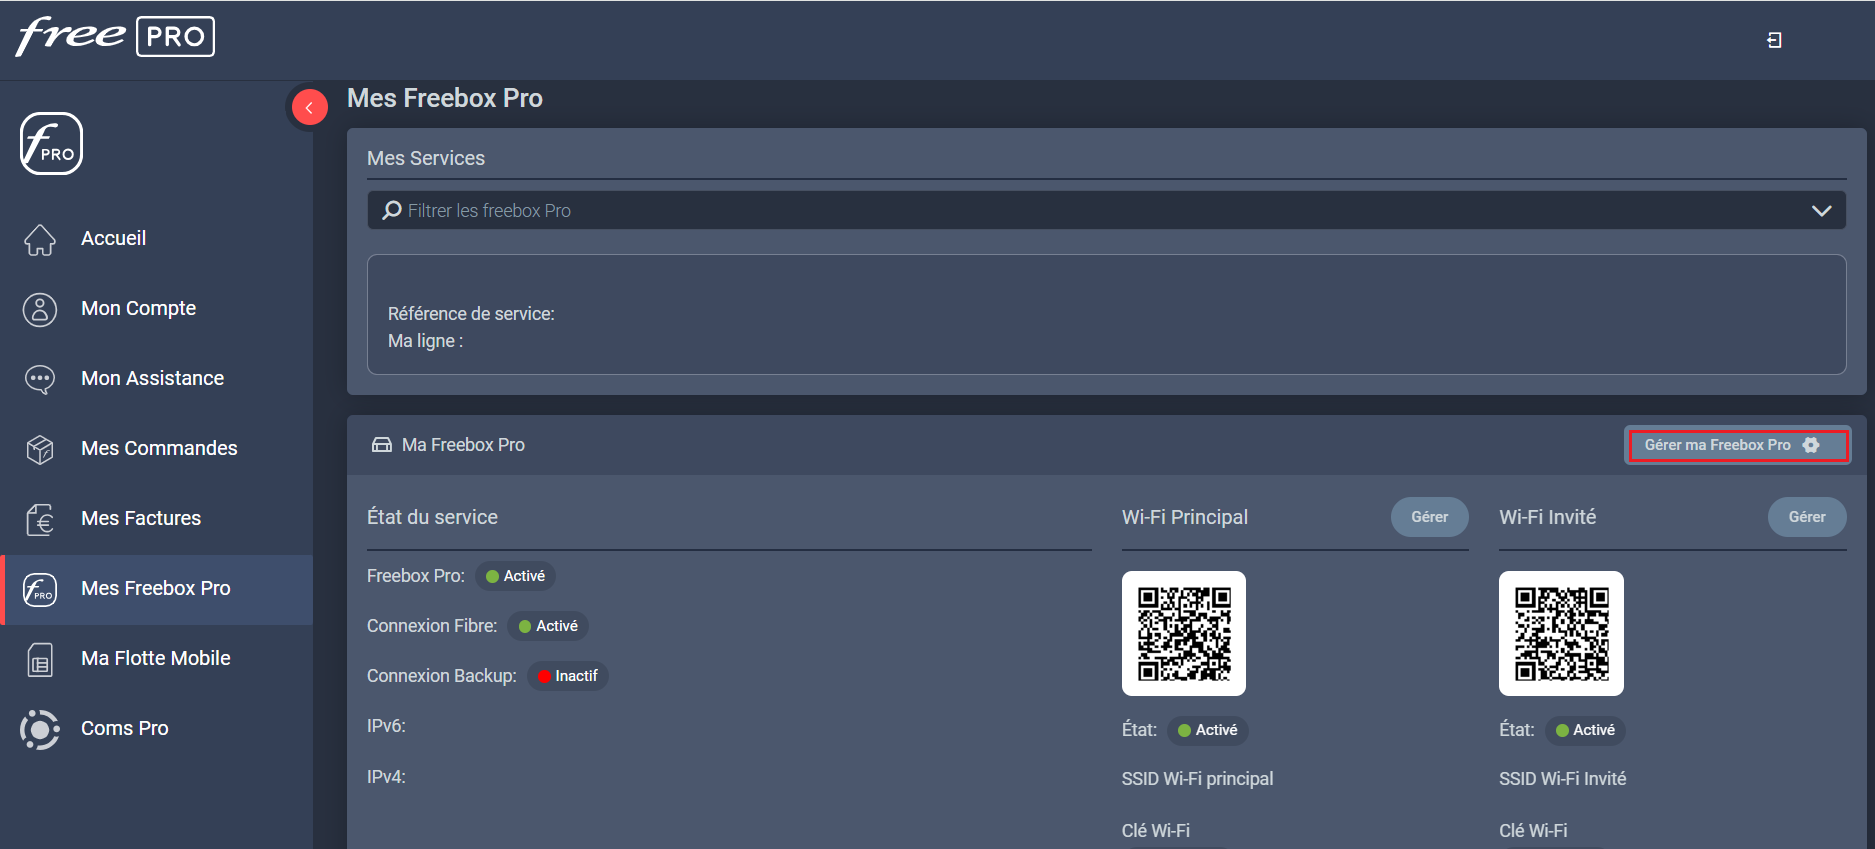The image size is (1875, 849).
Task: Collapse sidebar with red arrow button
Action: pyautogui.click(x=309, y=108)
